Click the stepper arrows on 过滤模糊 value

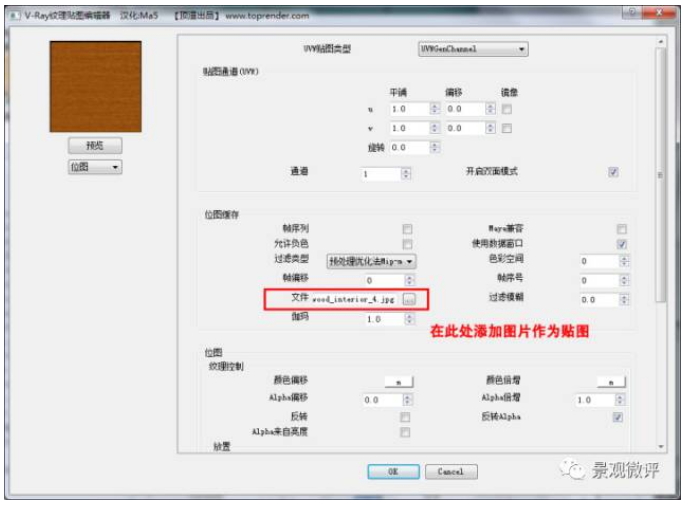623,299
